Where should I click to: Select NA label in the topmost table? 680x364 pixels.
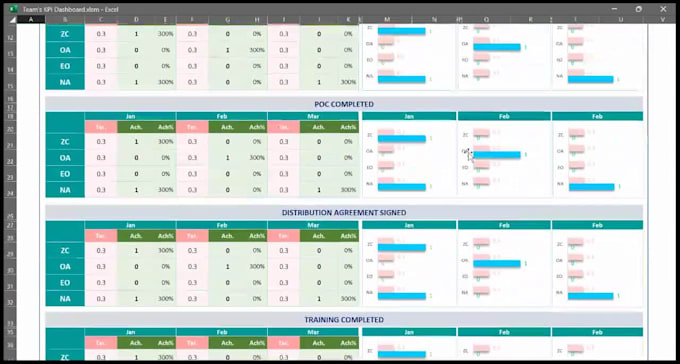pyautogui.click(x=65, y=82)
